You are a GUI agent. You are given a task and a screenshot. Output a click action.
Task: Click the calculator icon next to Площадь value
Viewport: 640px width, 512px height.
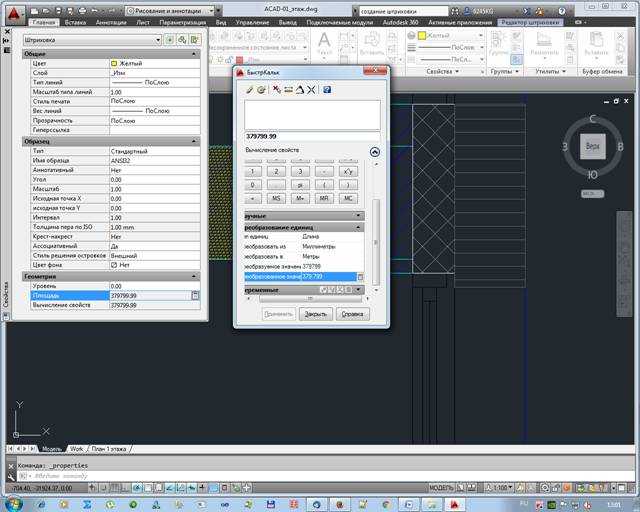tap(195, 296)
